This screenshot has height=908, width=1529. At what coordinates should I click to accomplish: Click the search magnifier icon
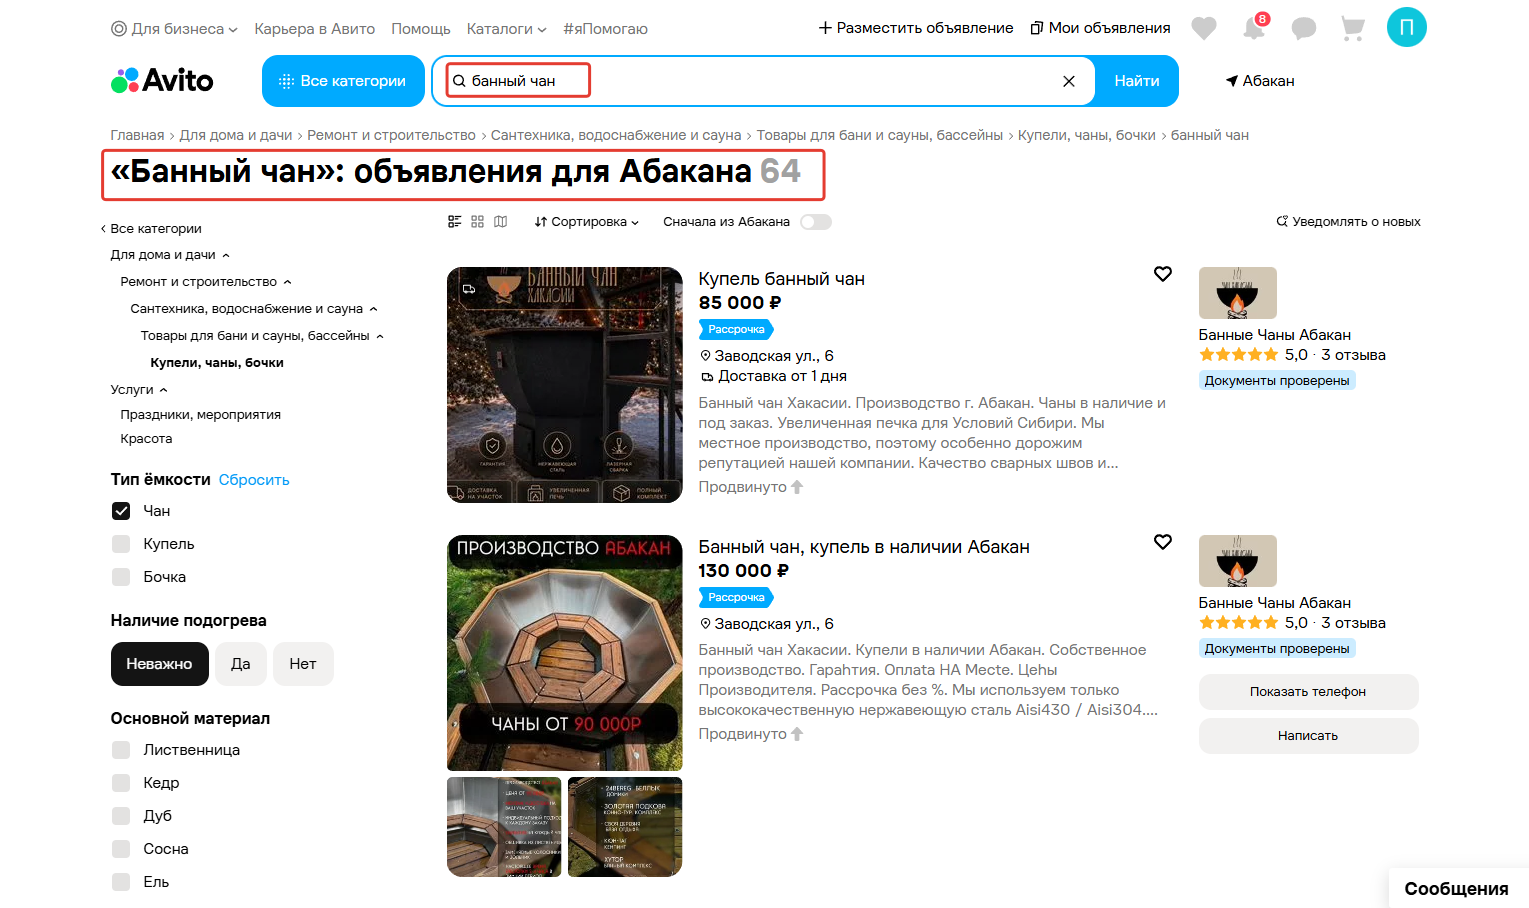pyautogui.click(x=459, y=81)
